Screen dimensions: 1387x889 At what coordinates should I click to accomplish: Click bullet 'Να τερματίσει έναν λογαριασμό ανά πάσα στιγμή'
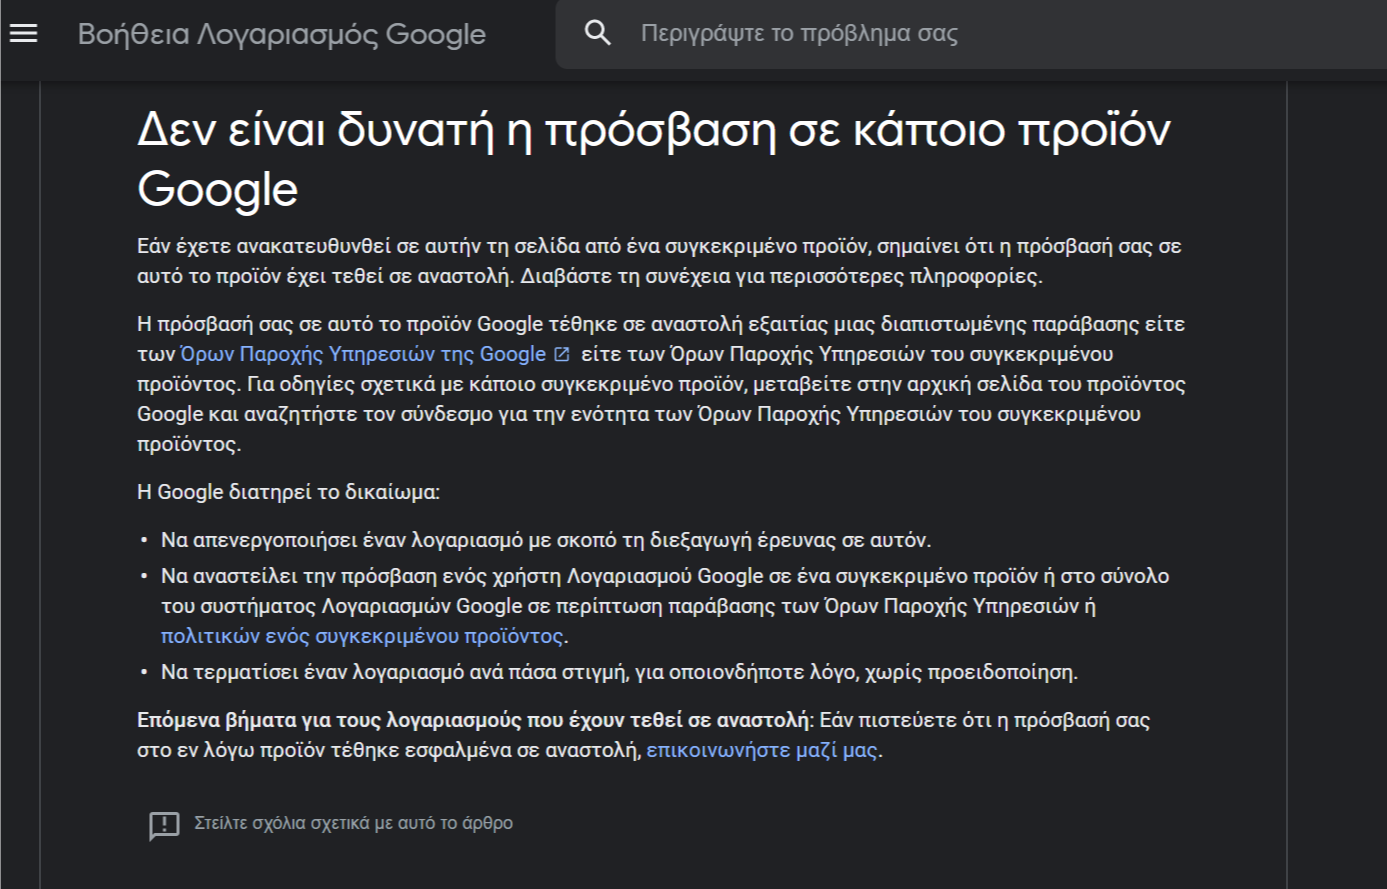(x=620, y=672)
